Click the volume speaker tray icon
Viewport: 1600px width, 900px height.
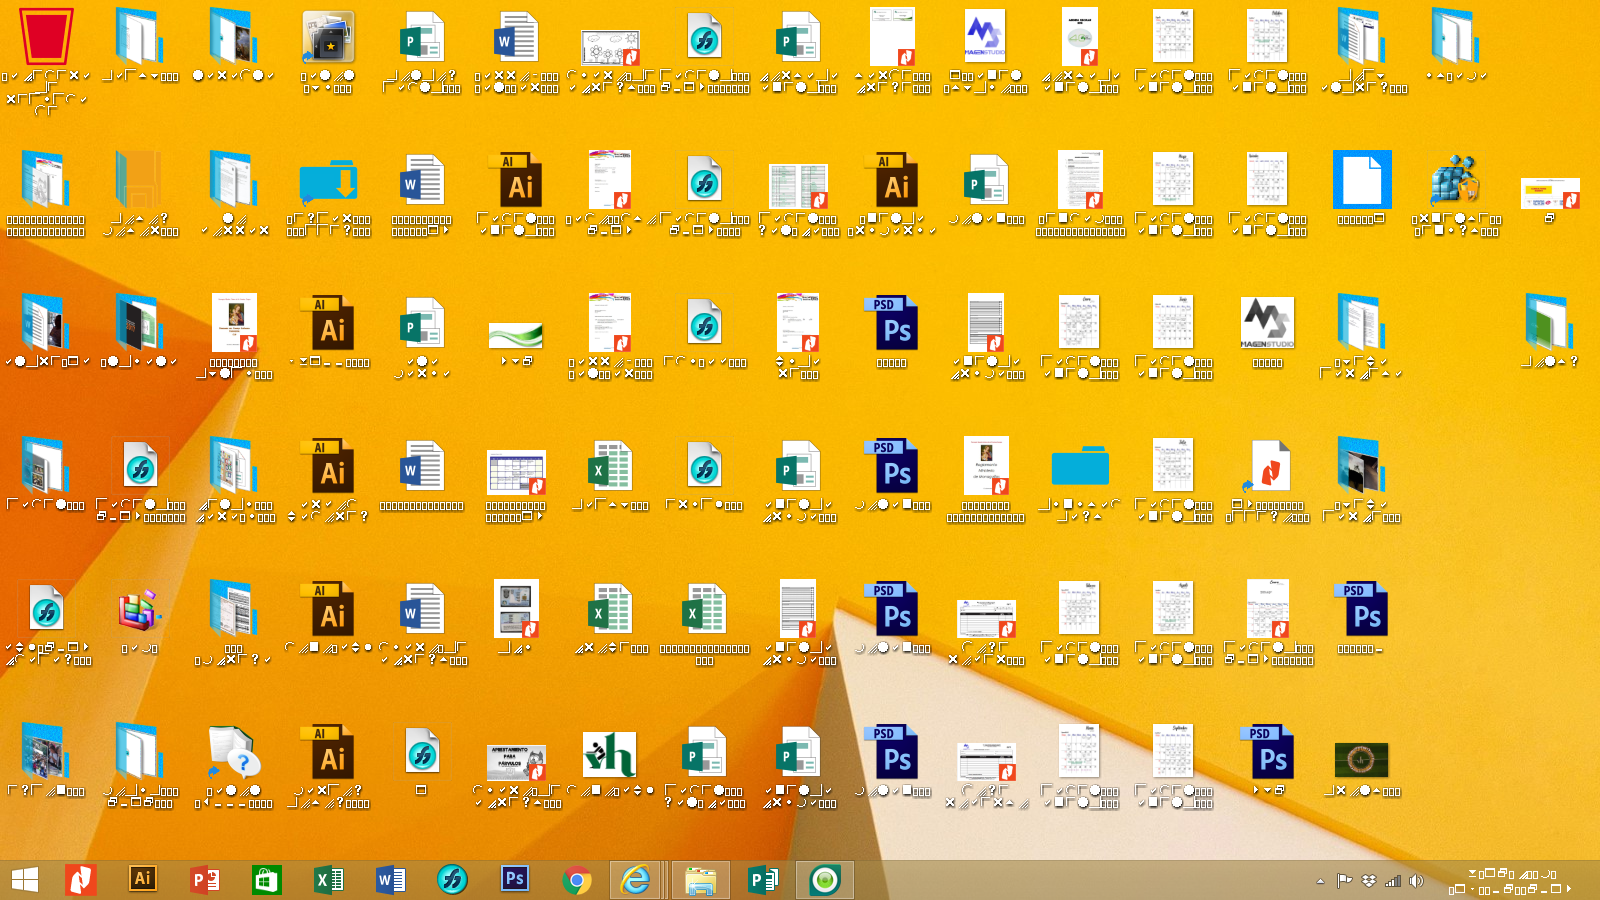(1416, 881)
